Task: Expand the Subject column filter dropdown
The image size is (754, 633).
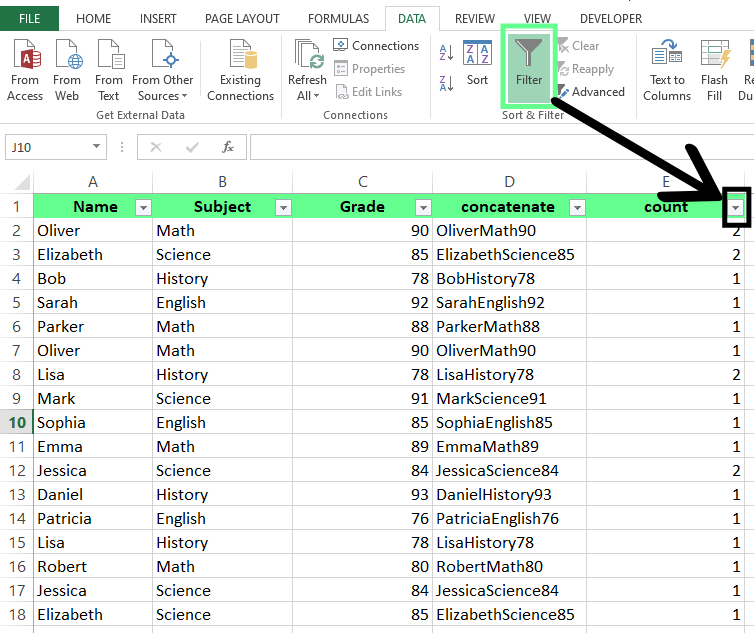Action: click(x=283, y=207)
